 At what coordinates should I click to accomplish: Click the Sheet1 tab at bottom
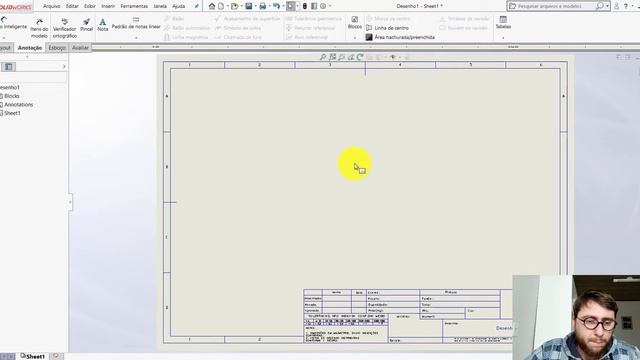(x=33, y=356)
